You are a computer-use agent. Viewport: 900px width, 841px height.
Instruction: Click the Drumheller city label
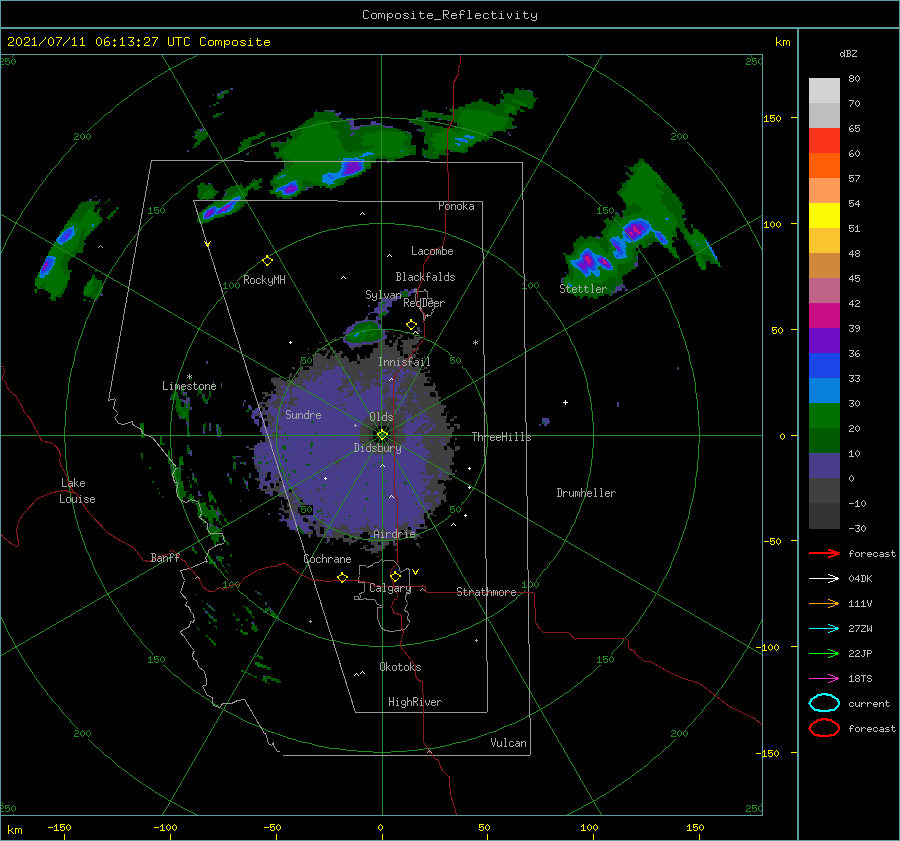click(586, 493)
